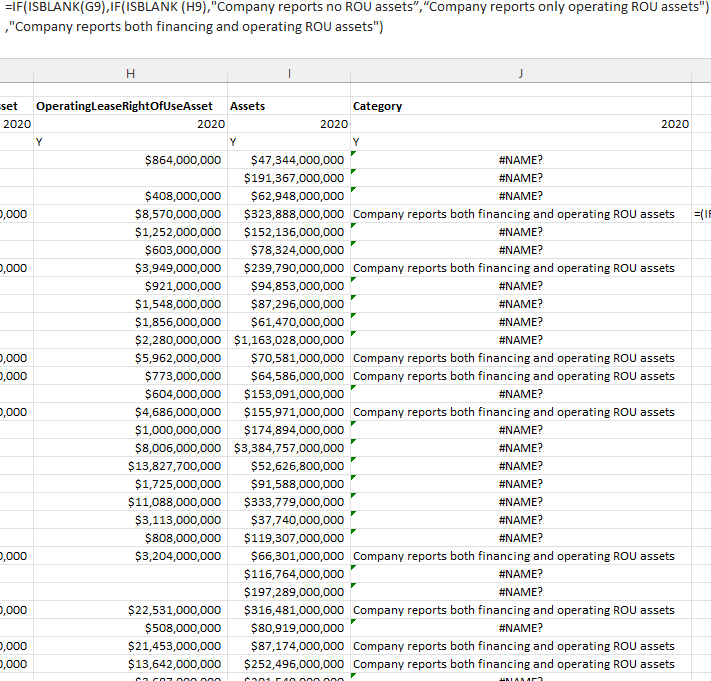Select cell with $773,000,000

point(131,376)
